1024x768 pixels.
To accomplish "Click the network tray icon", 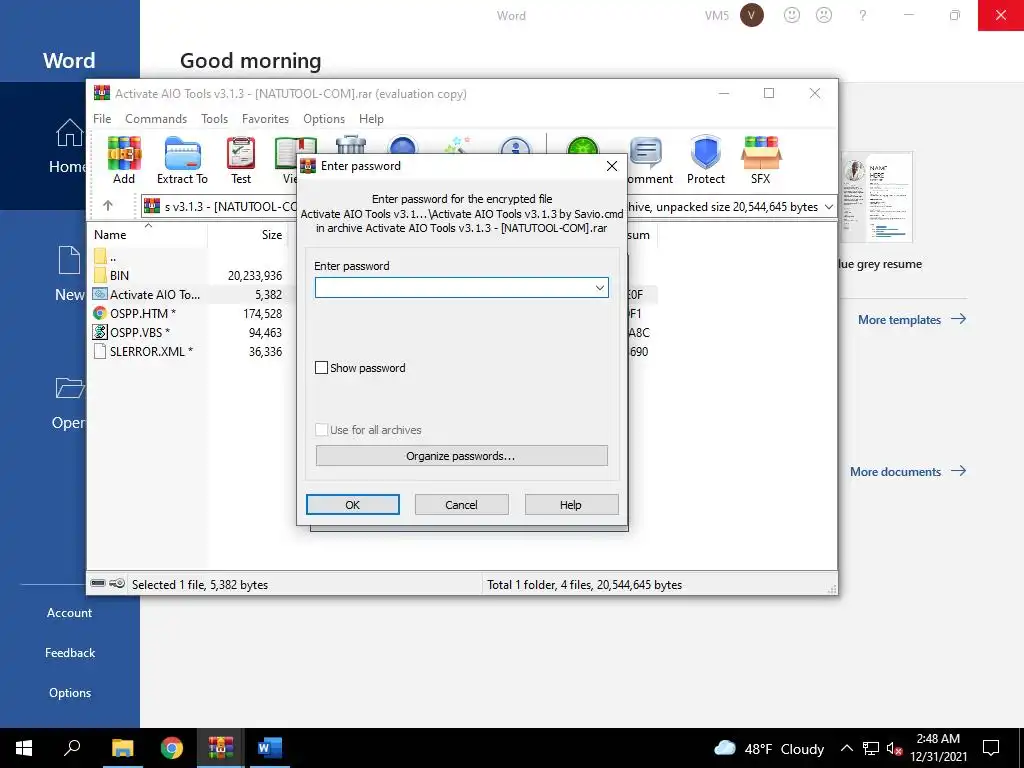I will point(871,749).
